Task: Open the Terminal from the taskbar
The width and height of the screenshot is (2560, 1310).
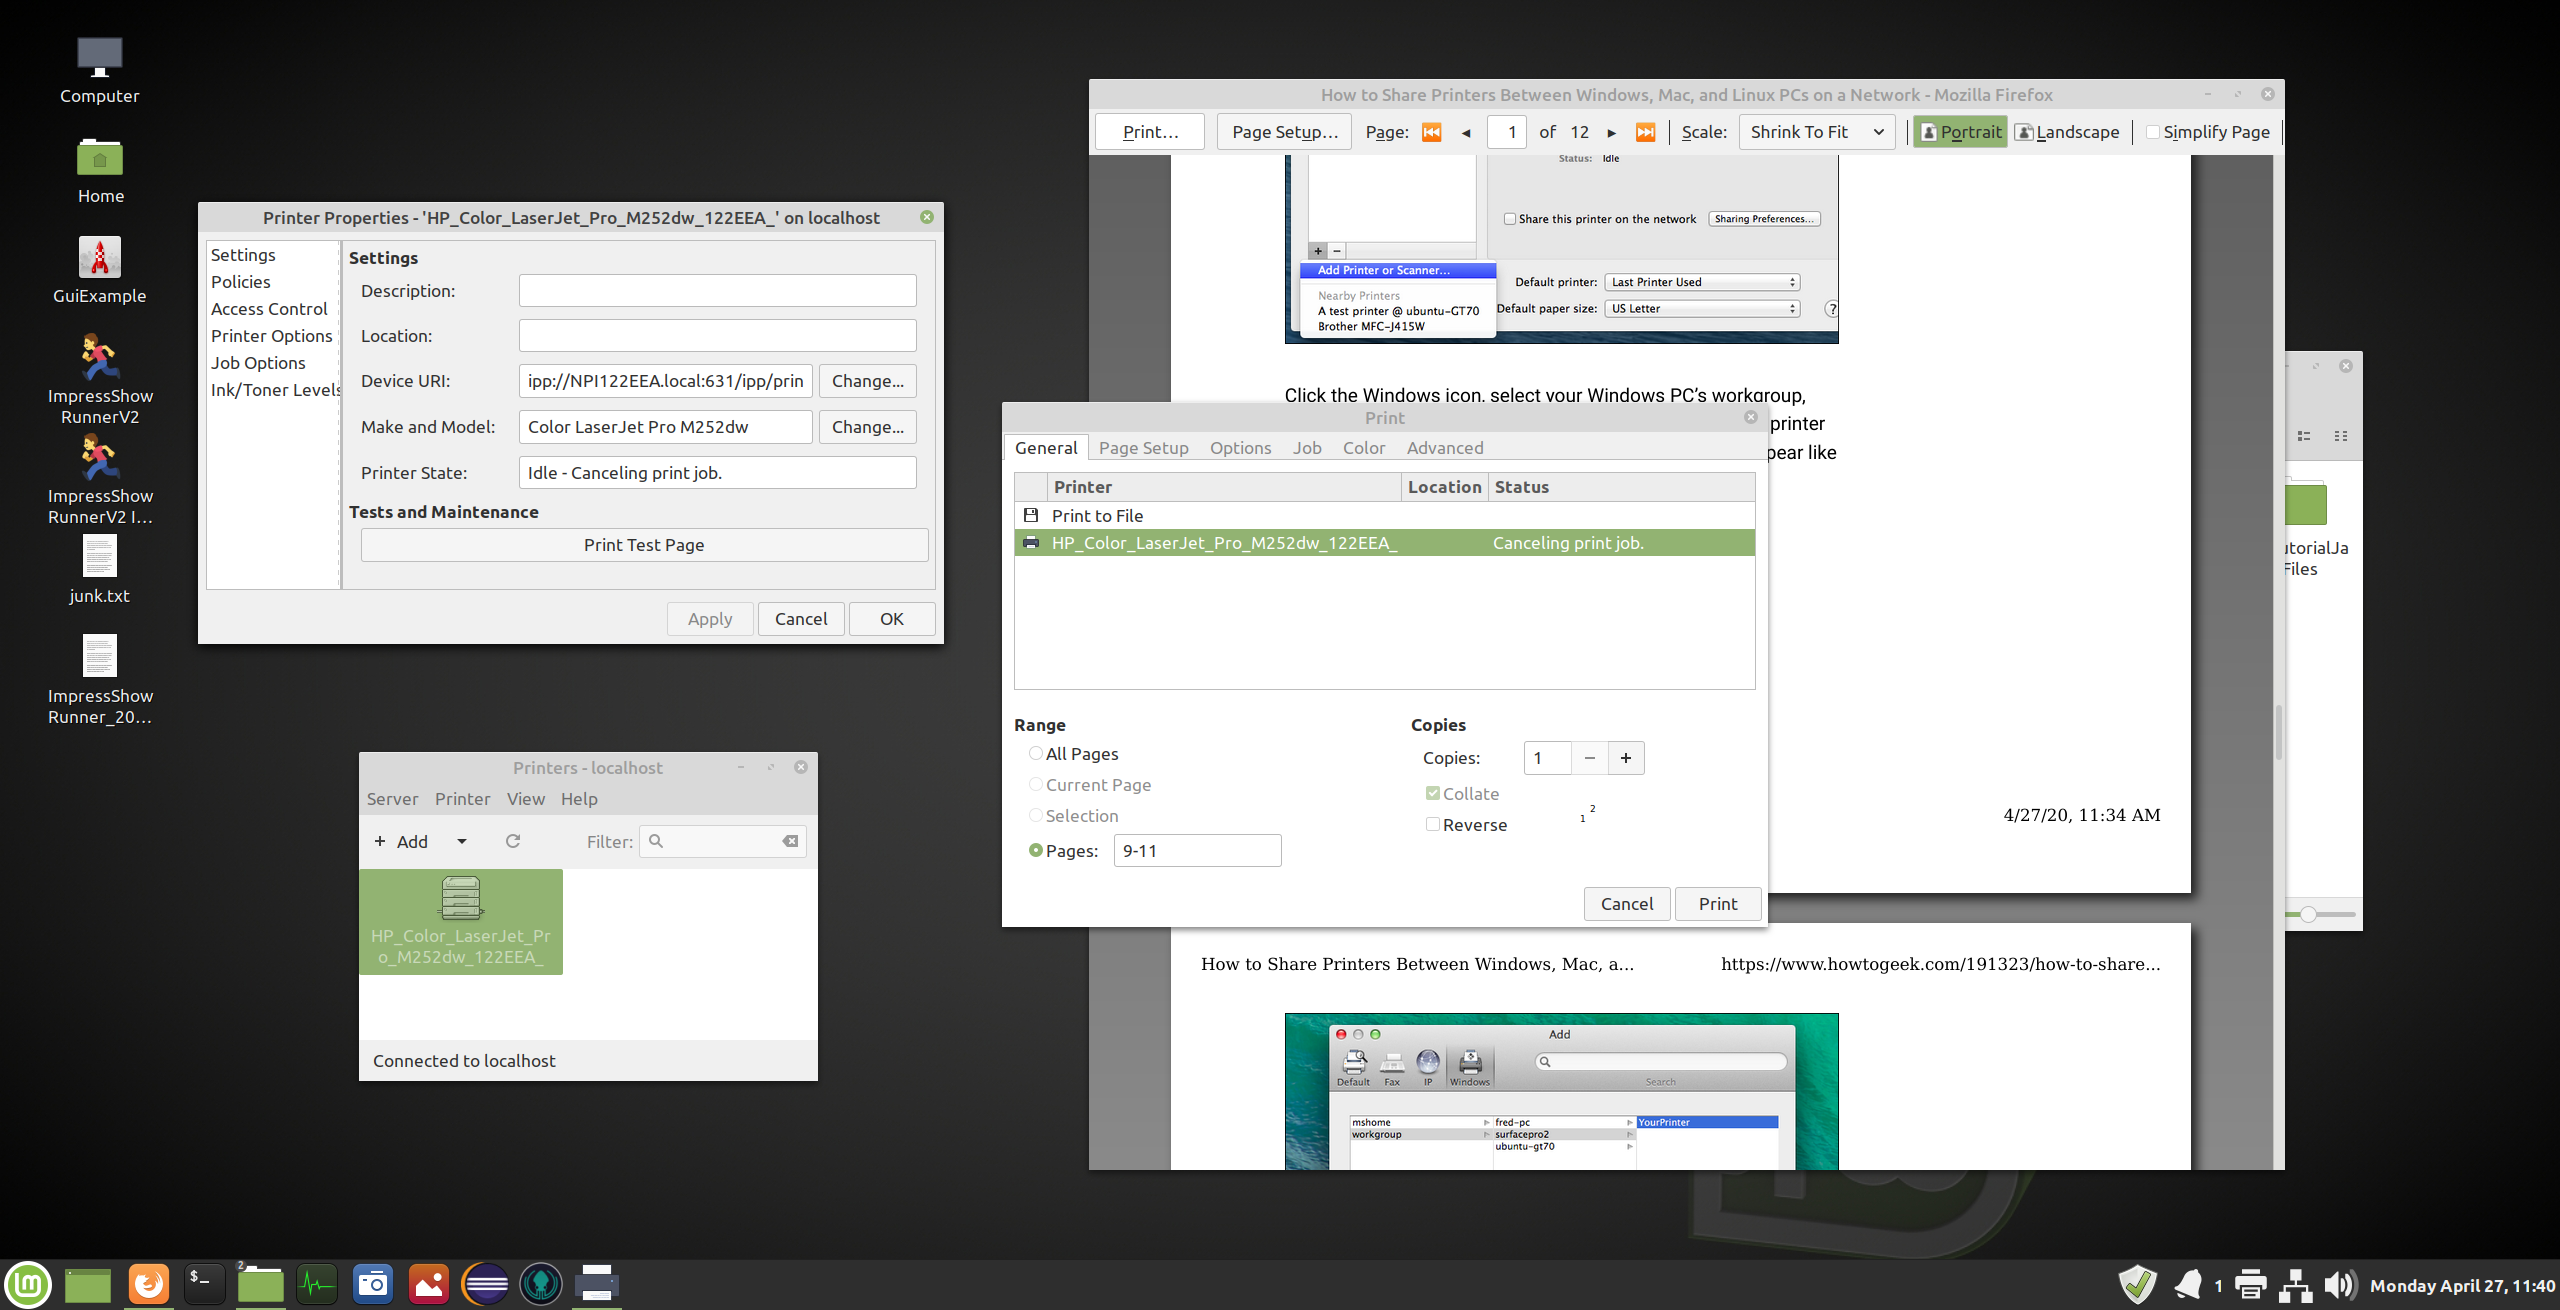Action: click(203, 1284)
